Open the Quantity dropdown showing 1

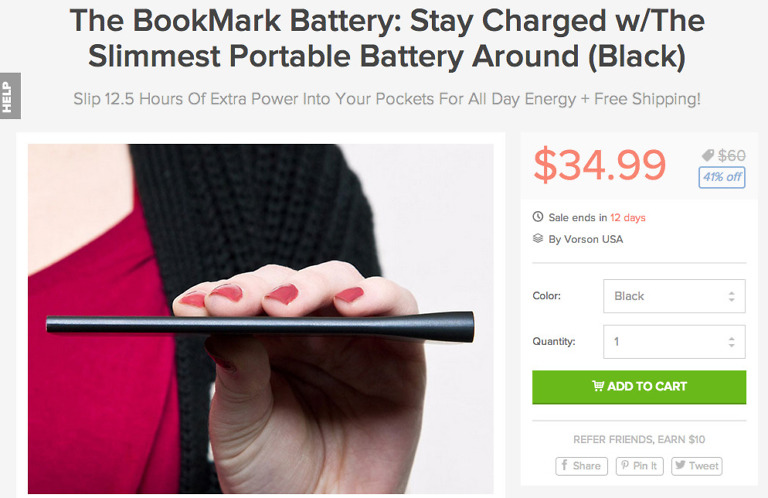pos(674,341)
